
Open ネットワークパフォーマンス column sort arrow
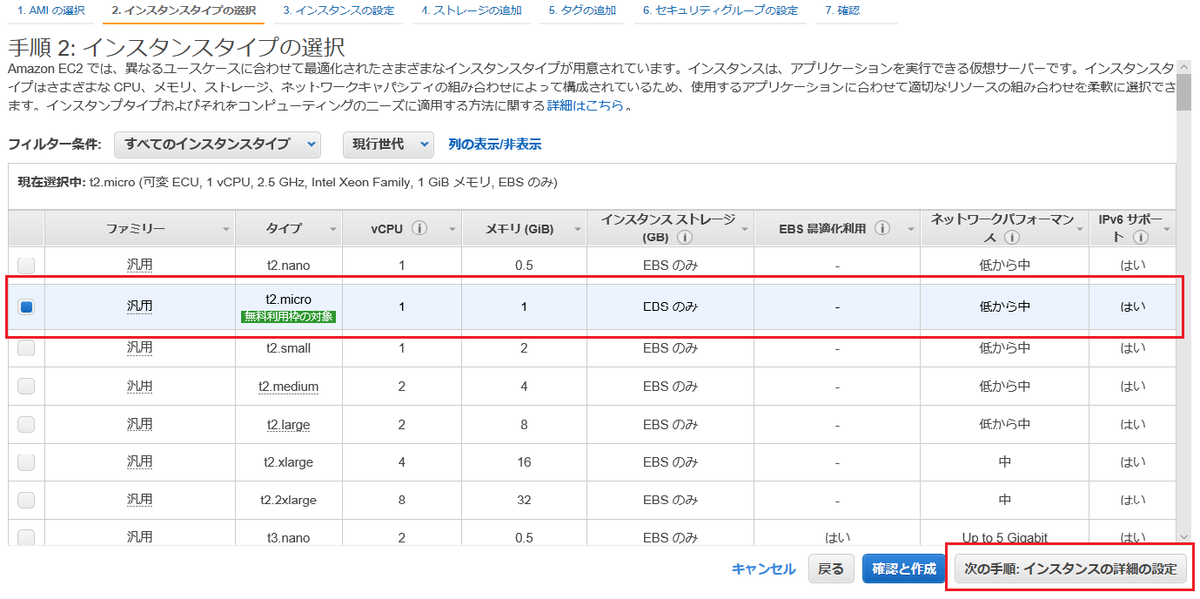coord(1078,229)
